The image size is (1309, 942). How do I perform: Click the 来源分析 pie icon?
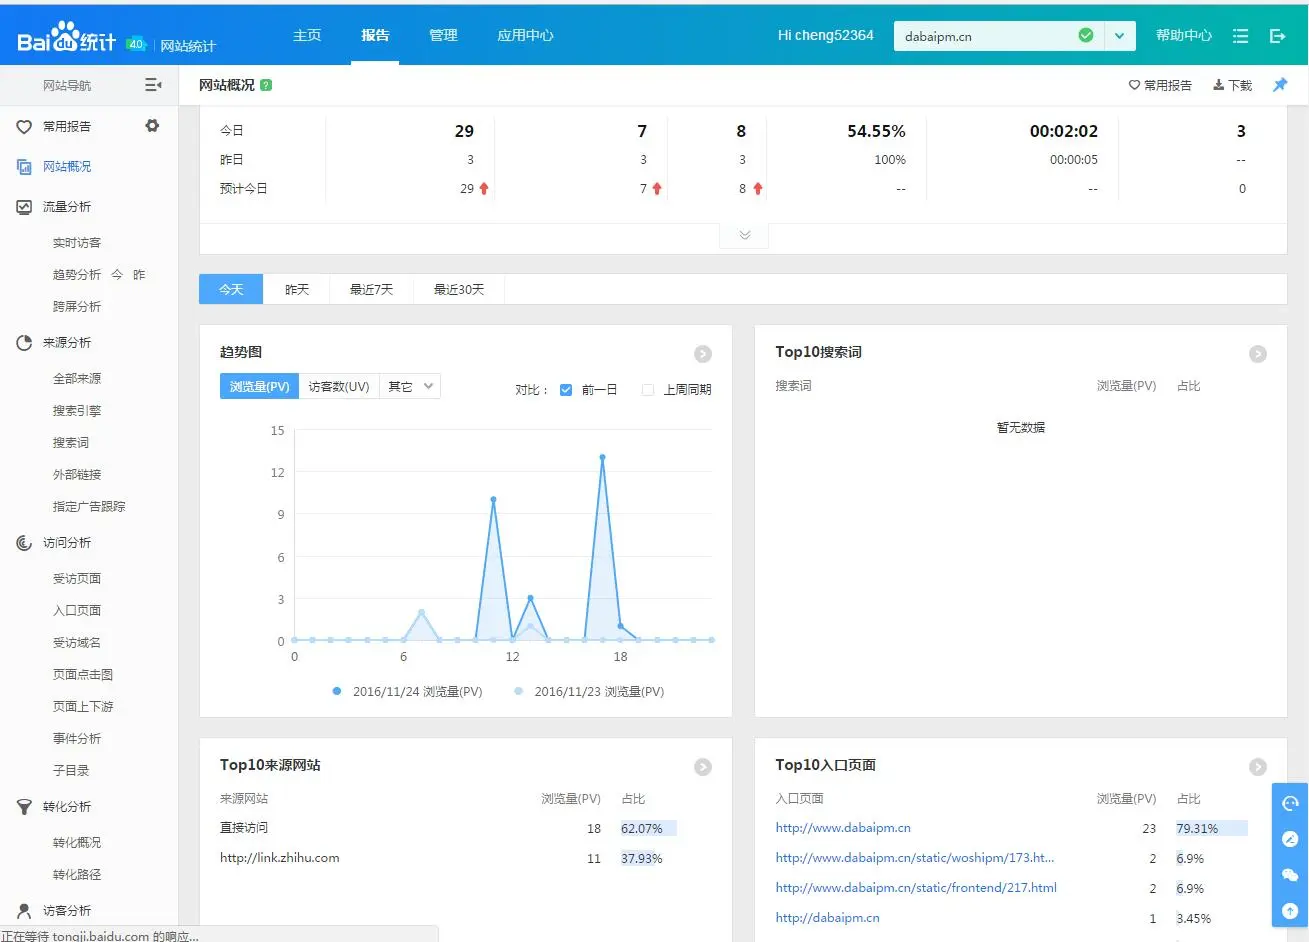[x=24, y=343]
